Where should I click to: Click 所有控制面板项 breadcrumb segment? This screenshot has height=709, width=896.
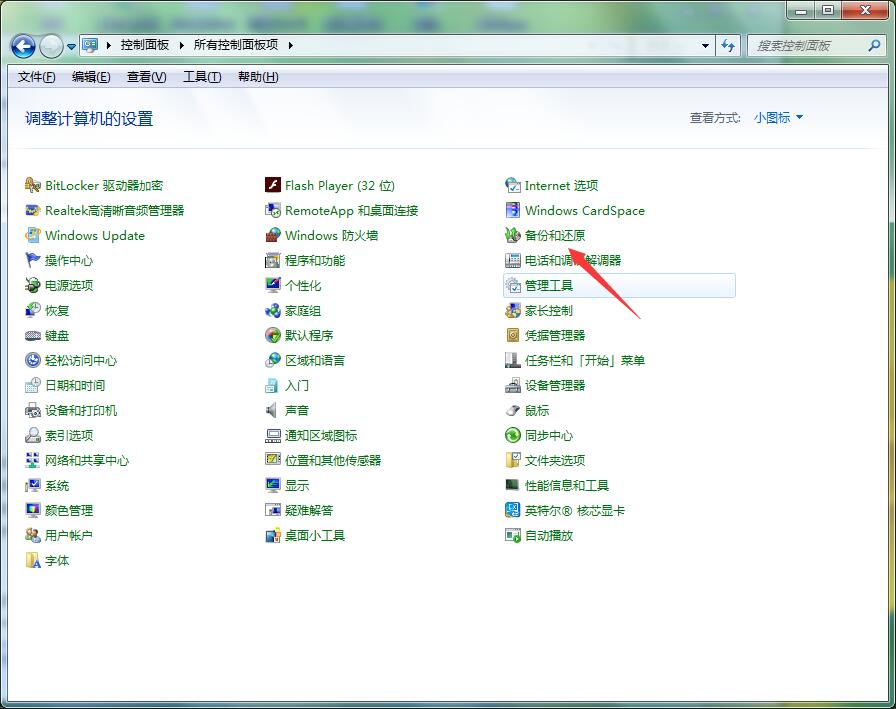coord(236,45)
